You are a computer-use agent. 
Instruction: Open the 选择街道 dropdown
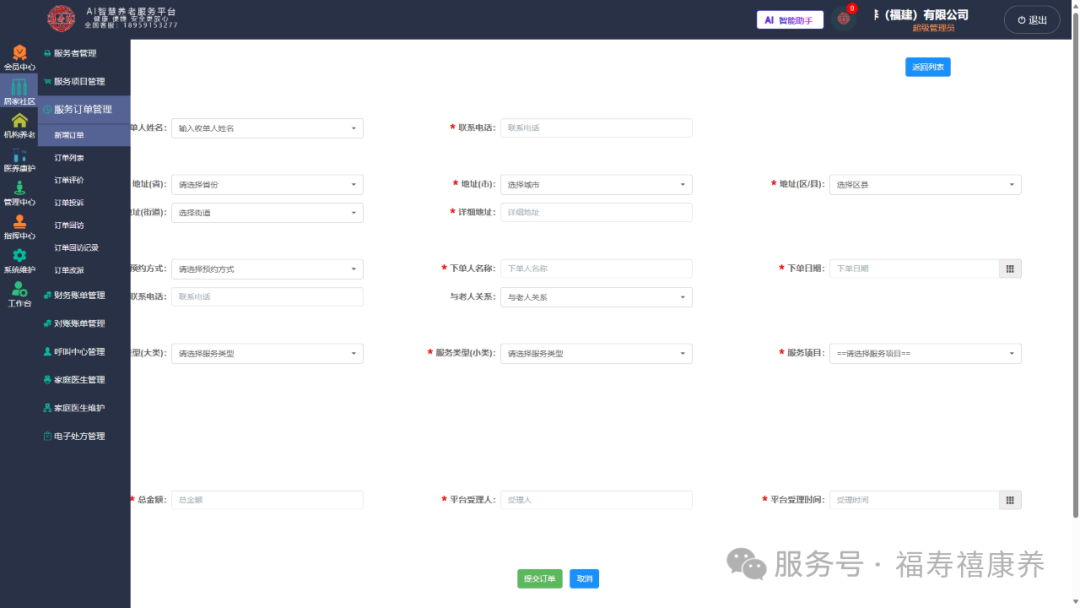(x=267, y=213)
